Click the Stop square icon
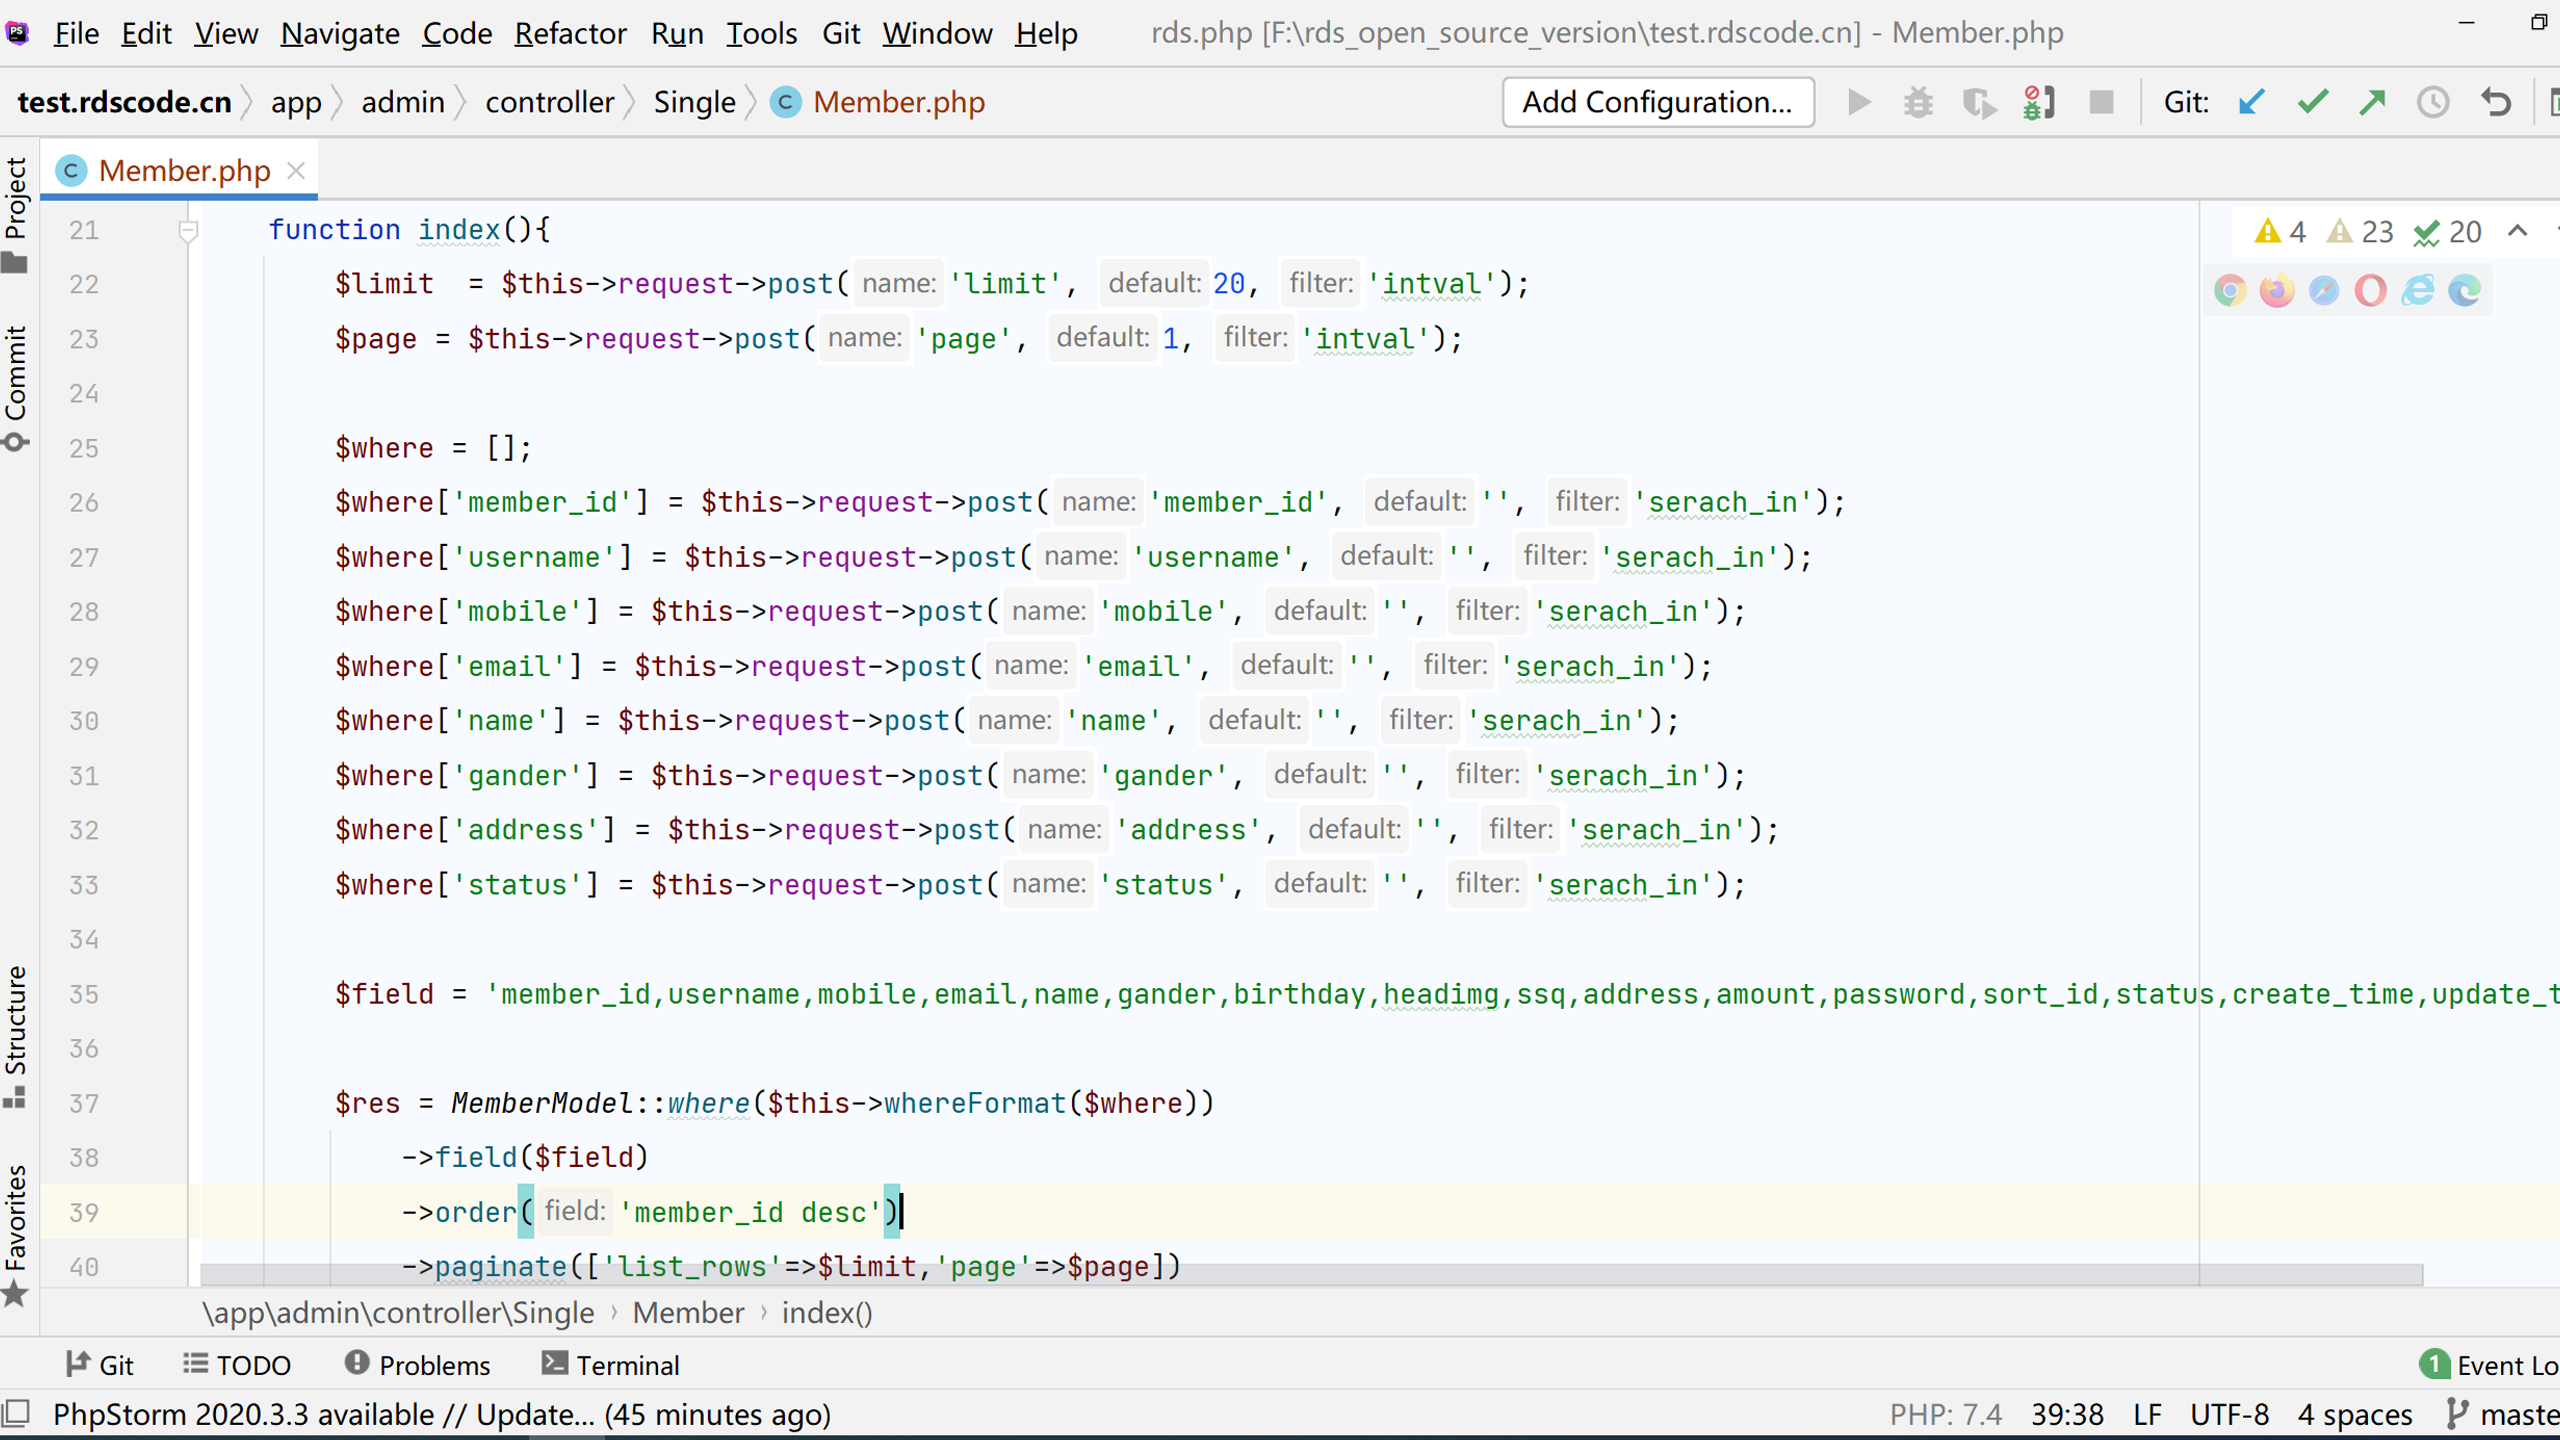Image resolution: width=2560 pixels, height=1440 pixels. pyautogui.click(x=2101, y=102)
